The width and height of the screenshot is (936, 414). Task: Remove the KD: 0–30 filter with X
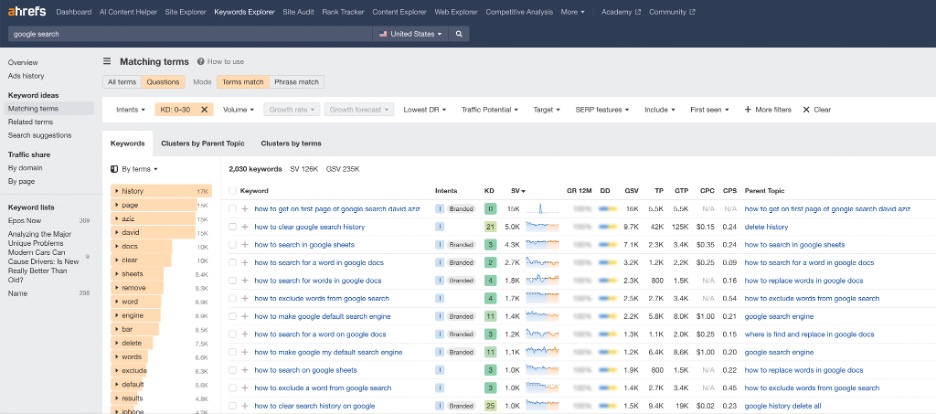click(204, 109)
